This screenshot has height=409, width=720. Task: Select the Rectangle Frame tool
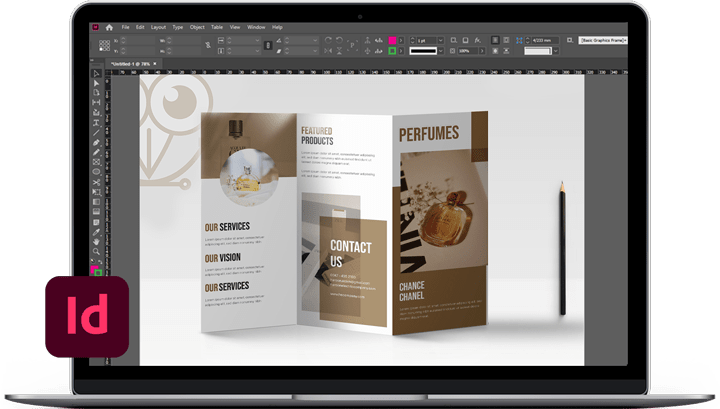click(x=96, y=162)
